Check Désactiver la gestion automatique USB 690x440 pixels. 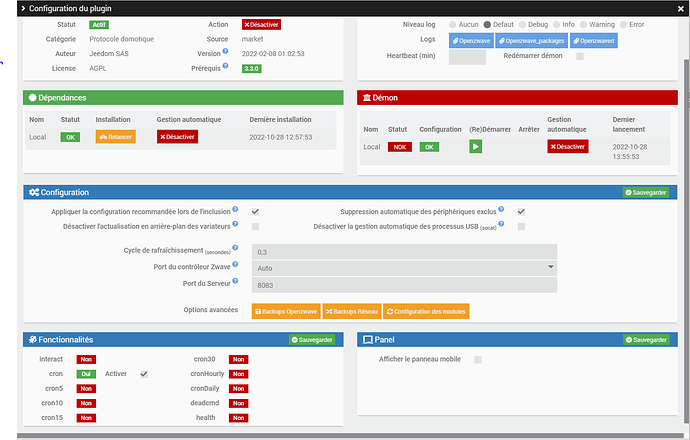coord(521,227)
